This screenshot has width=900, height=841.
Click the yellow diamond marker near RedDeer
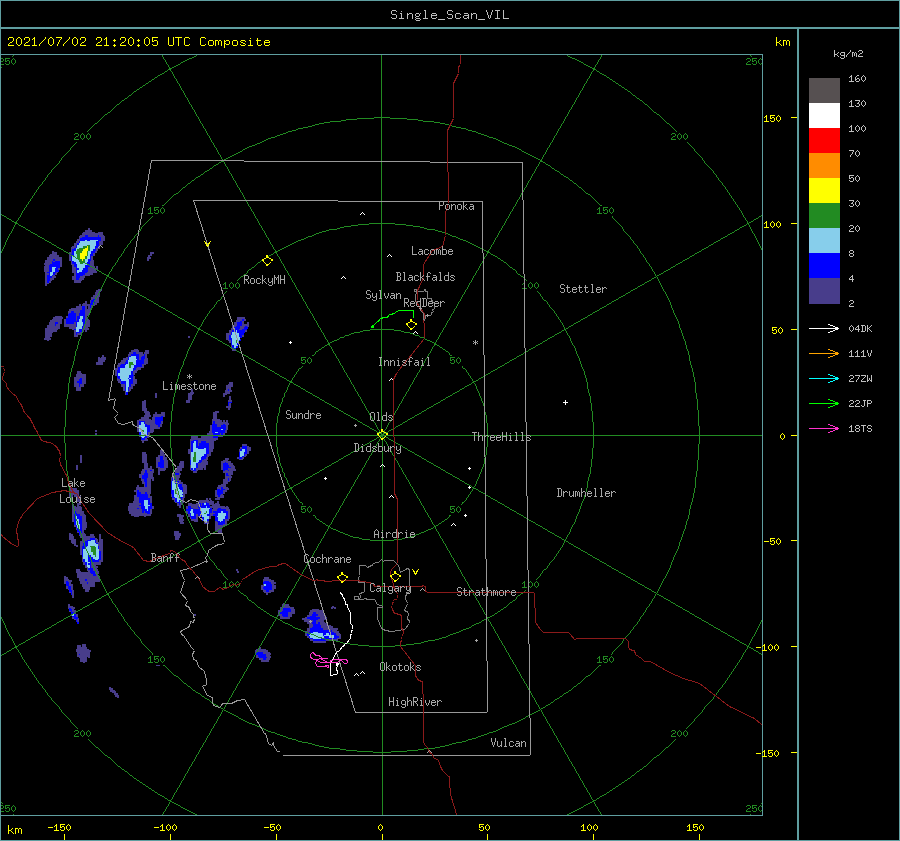411,325
